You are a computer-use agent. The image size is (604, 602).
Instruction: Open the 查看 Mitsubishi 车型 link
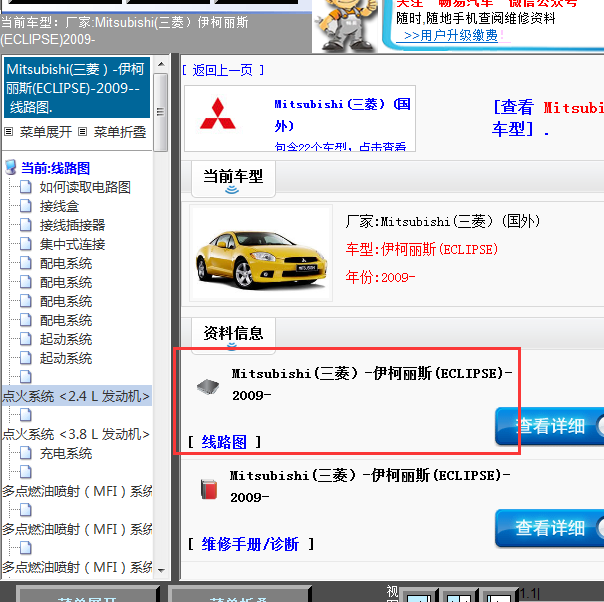tap(548, 118)
